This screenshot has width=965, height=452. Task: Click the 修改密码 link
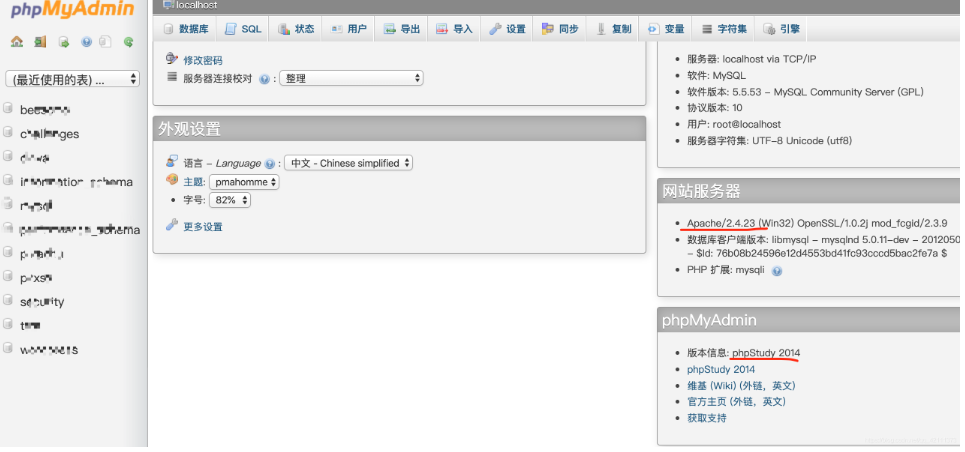pos(203,60)
